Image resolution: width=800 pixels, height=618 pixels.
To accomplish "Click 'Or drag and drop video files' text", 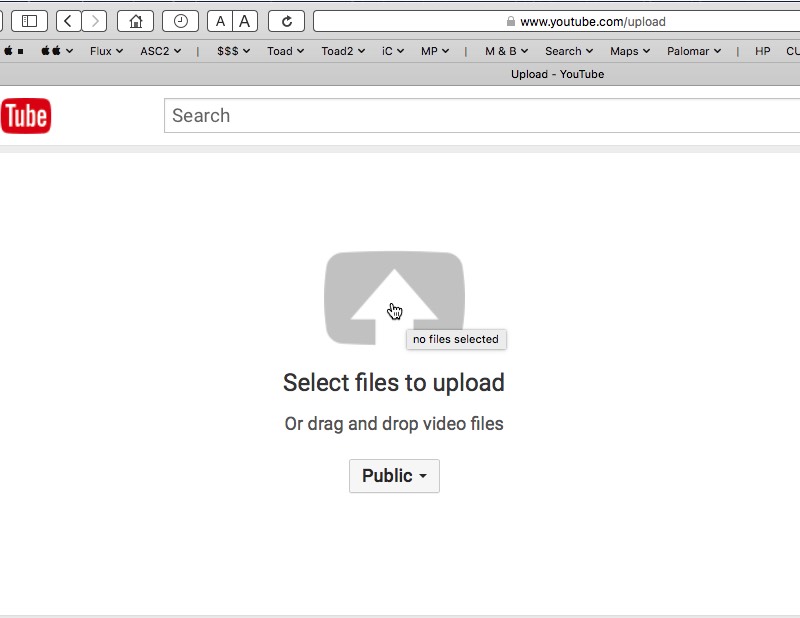I will pos(394,424).
